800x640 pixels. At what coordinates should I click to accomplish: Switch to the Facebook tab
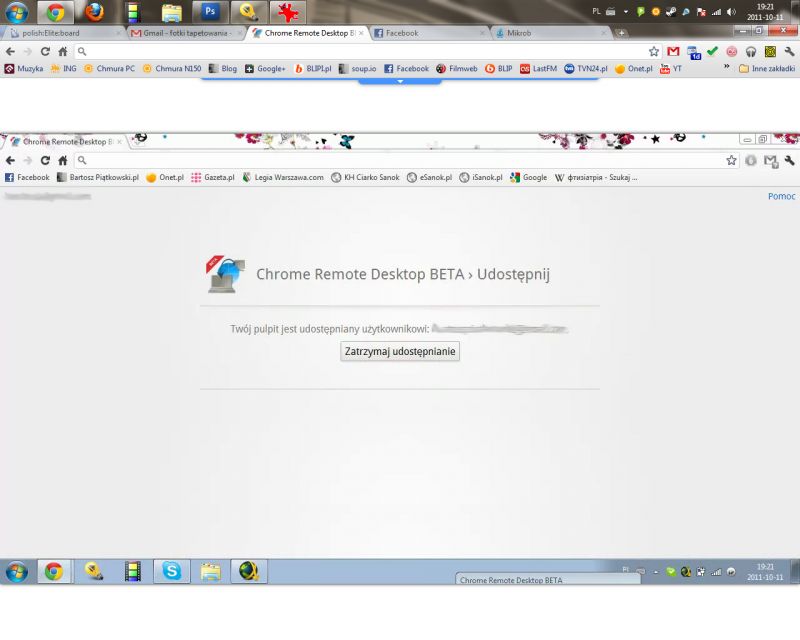click(429, 33)
